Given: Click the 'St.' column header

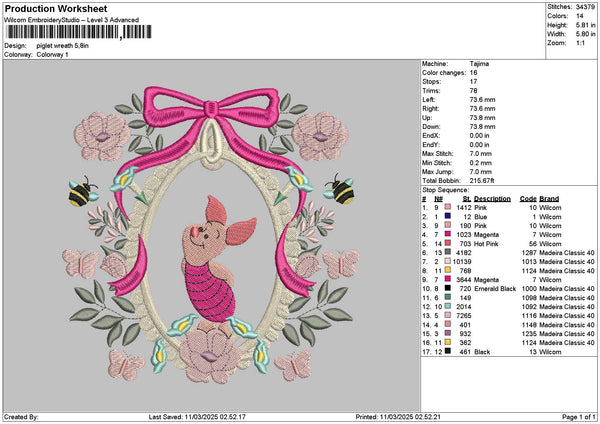Looking at the screenshot, I should 467,199.
